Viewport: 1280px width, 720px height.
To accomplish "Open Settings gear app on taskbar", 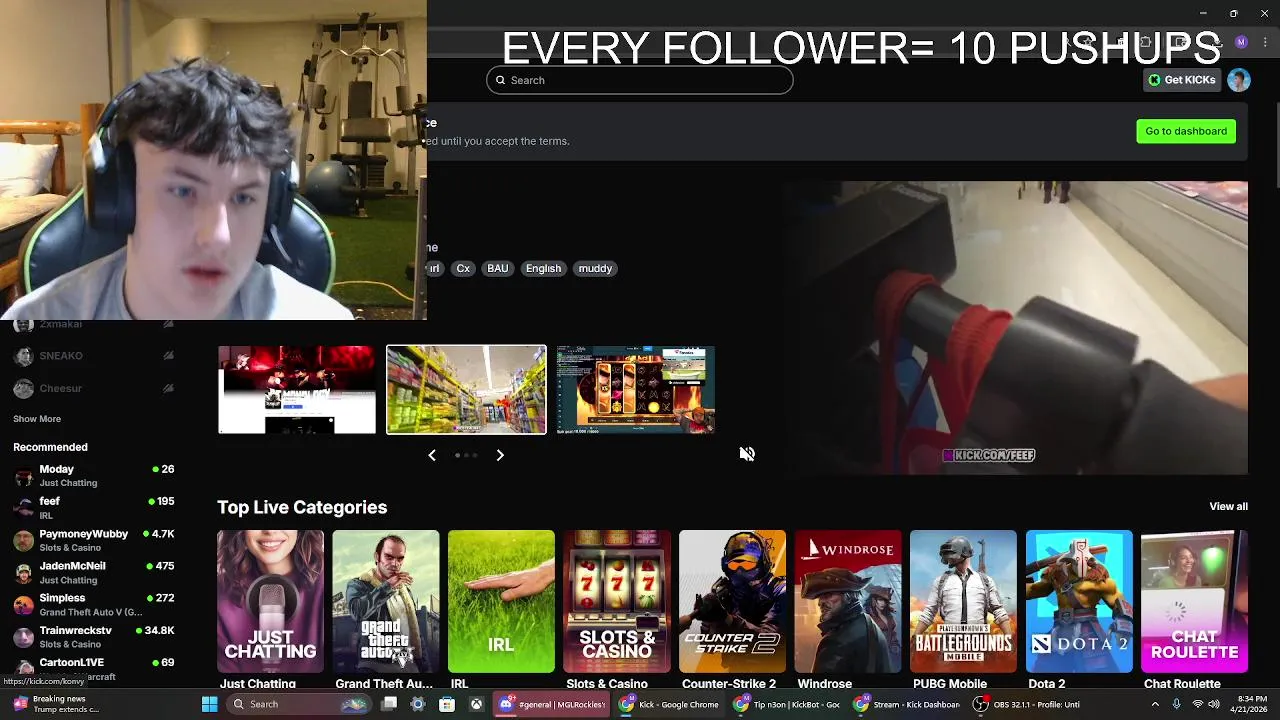I will (418, 704).
